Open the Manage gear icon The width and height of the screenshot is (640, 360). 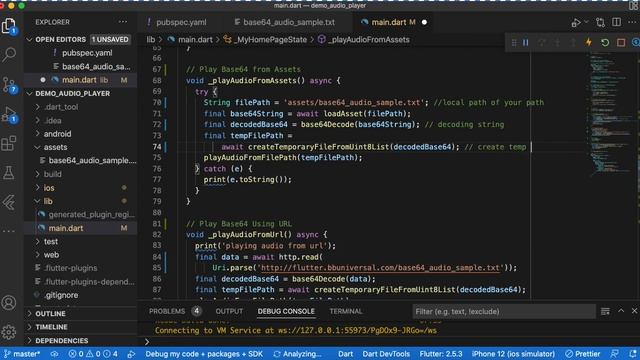pyautogui.click(x=9, y=332)
